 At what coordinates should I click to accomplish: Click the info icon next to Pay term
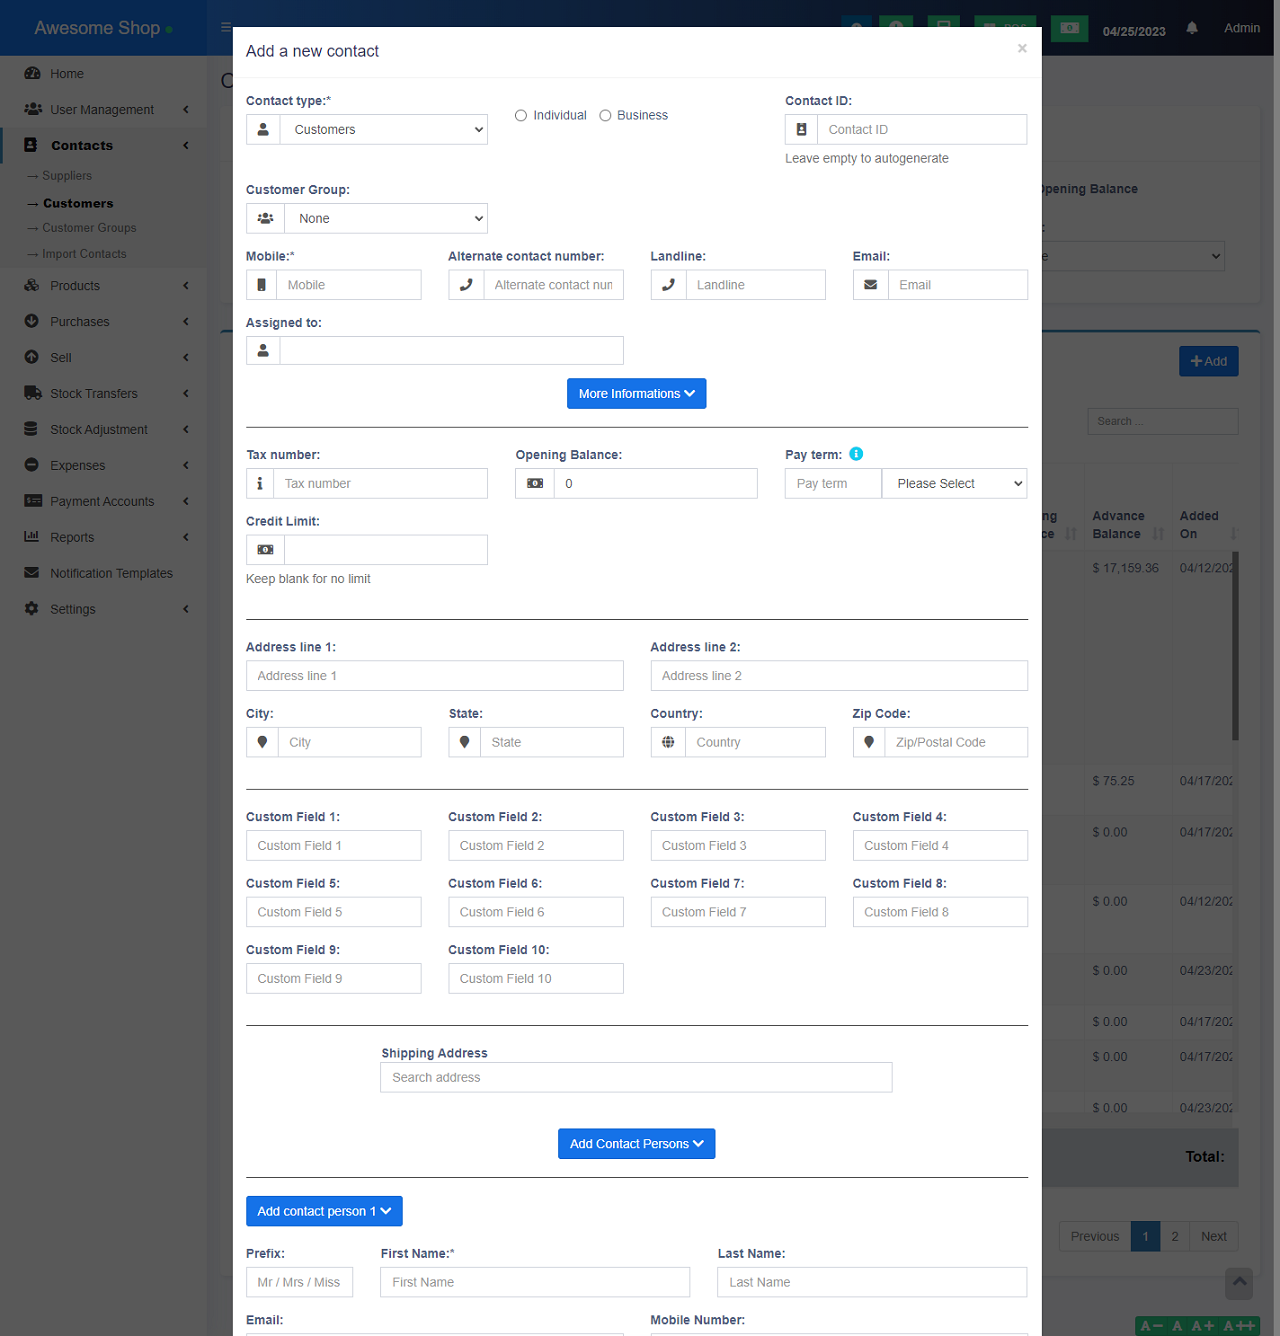(x=856, y=454)
